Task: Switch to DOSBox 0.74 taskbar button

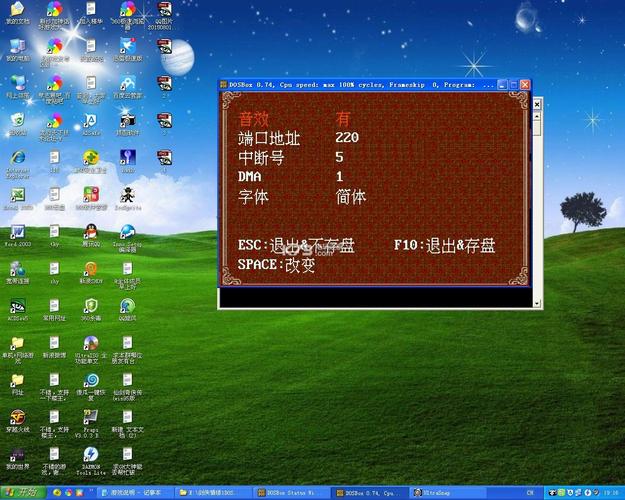Action: click(x=370, y=493)
